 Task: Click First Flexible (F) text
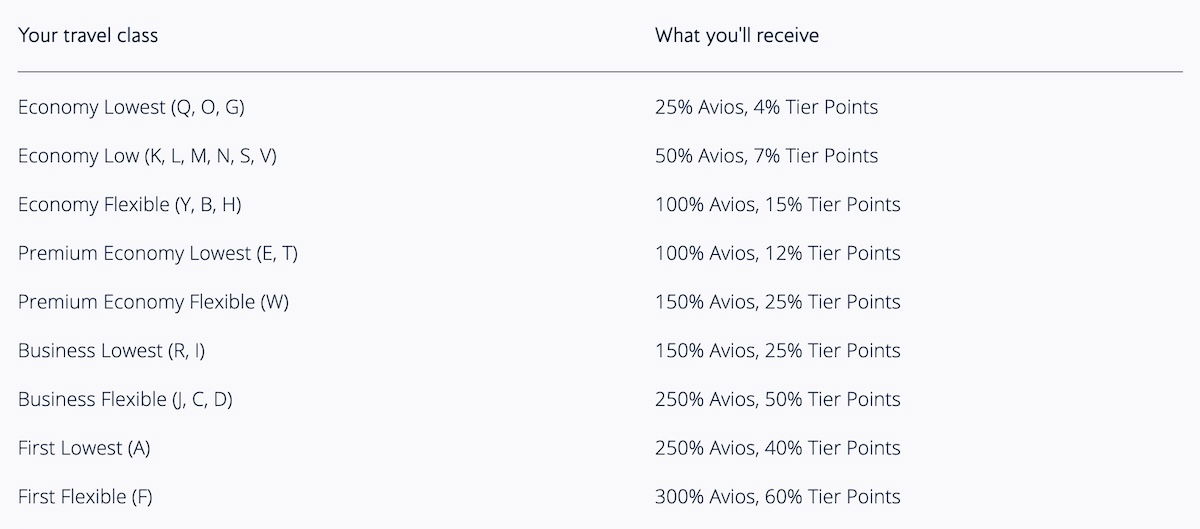(85, 497)
